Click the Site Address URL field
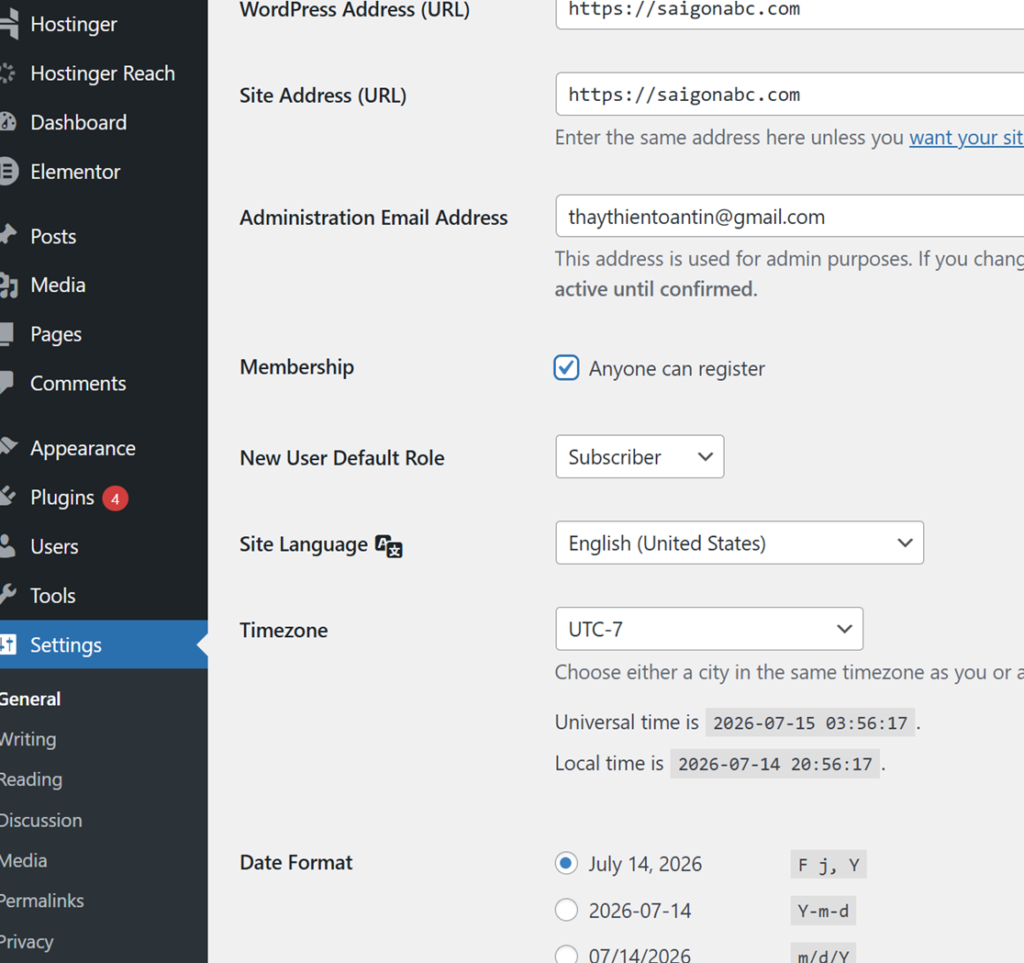 pyautogui.click(x=790, y=94)
